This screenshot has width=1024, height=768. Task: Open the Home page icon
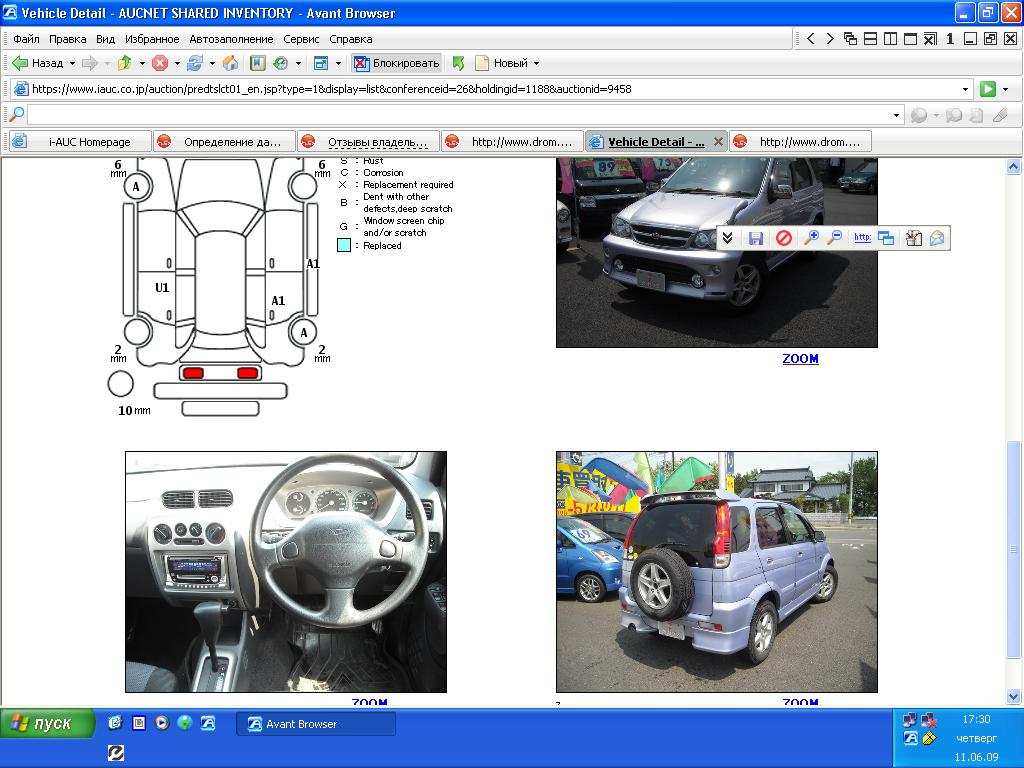230,63
